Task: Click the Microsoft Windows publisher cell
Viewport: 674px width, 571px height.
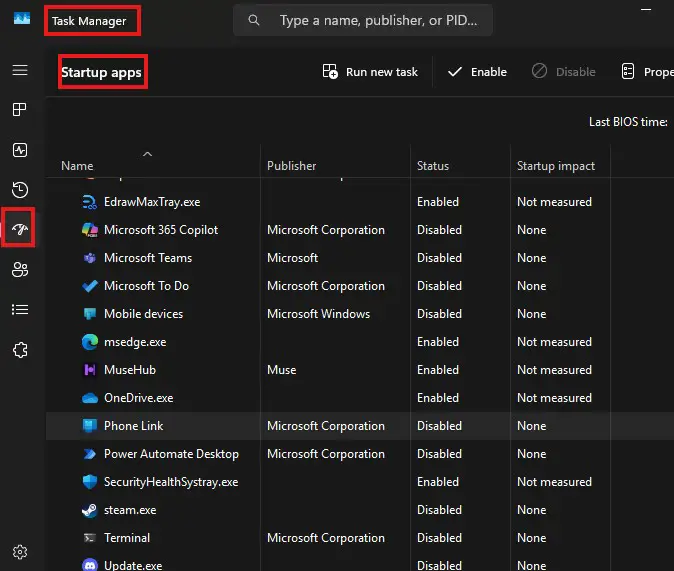Action: (x=318, y=314)
